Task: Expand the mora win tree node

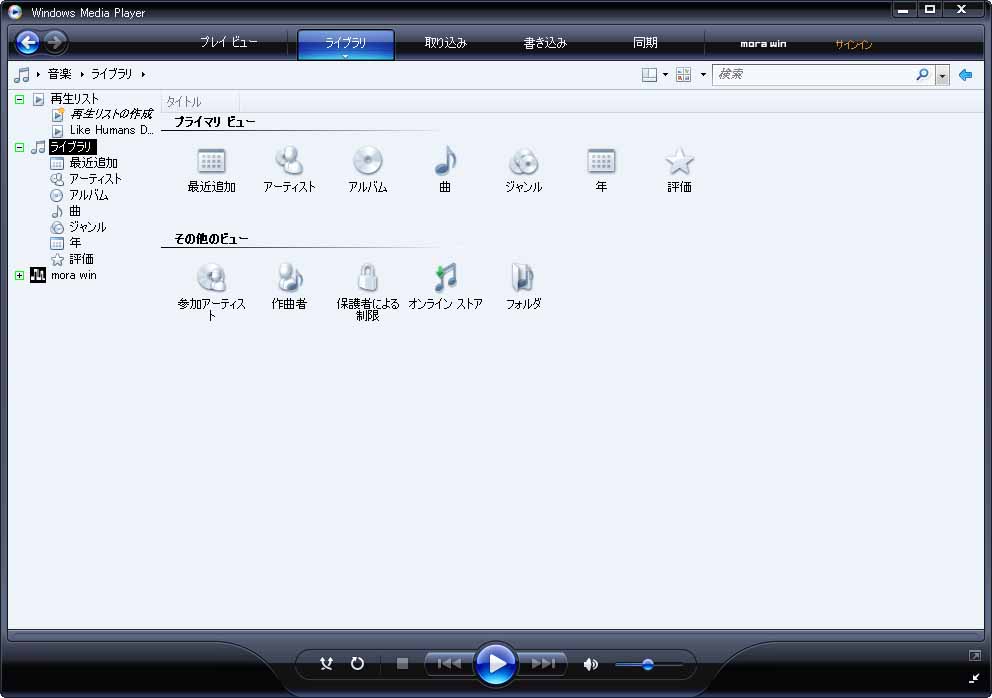Action: pos(20,275)
